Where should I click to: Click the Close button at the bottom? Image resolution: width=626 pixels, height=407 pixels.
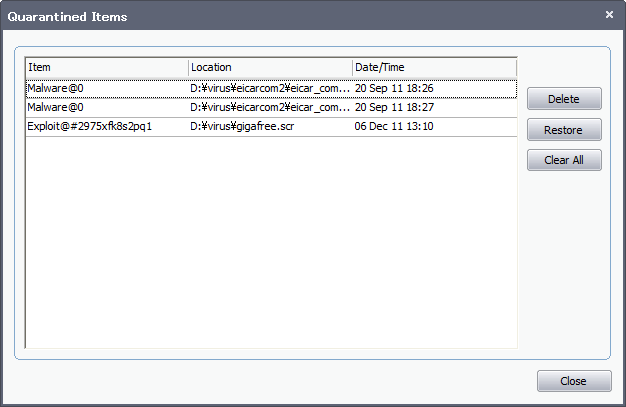574,381
